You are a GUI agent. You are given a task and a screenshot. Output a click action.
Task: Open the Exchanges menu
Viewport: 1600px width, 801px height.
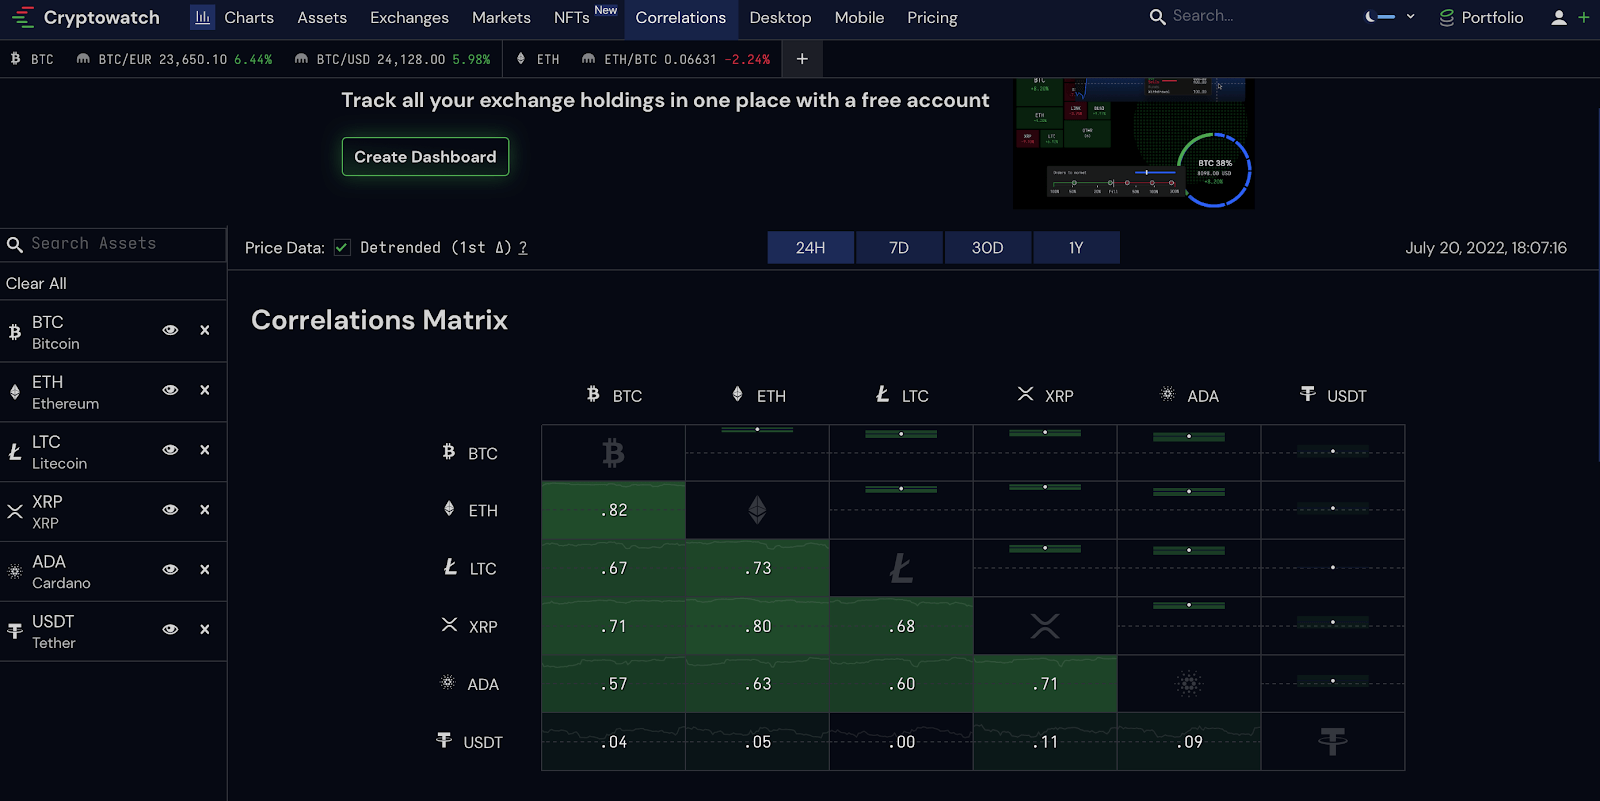point(409,18)
